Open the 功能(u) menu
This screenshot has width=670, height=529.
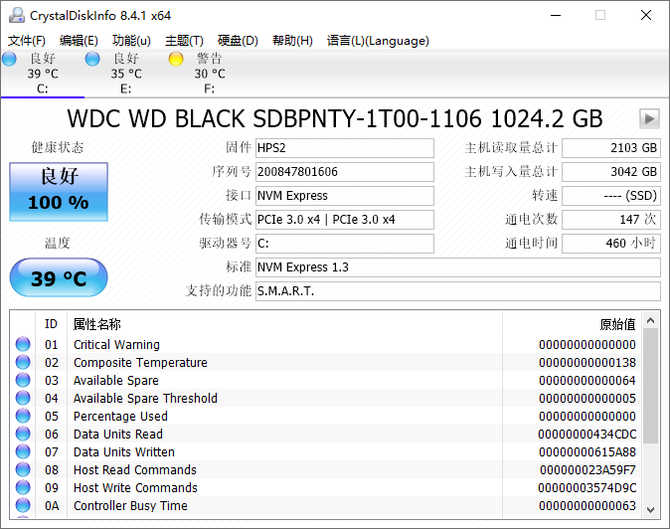point(131,41)
